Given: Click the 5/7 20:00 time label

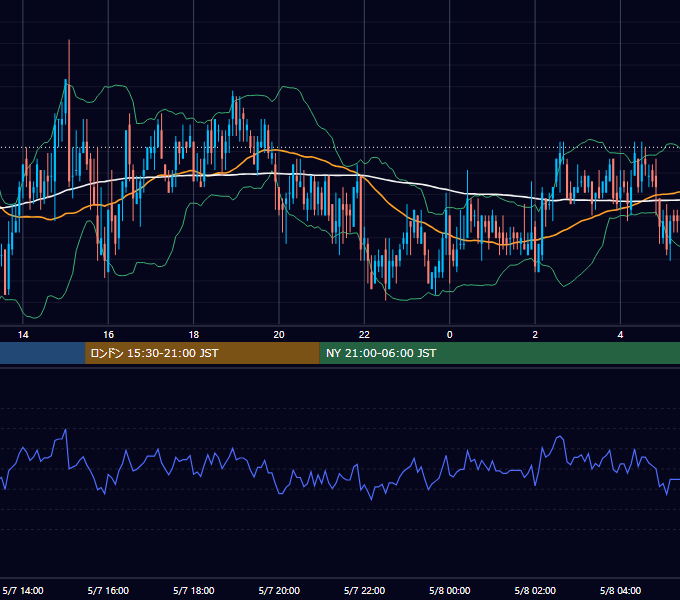Looking at the screenshot, I should tap(279, 591).
